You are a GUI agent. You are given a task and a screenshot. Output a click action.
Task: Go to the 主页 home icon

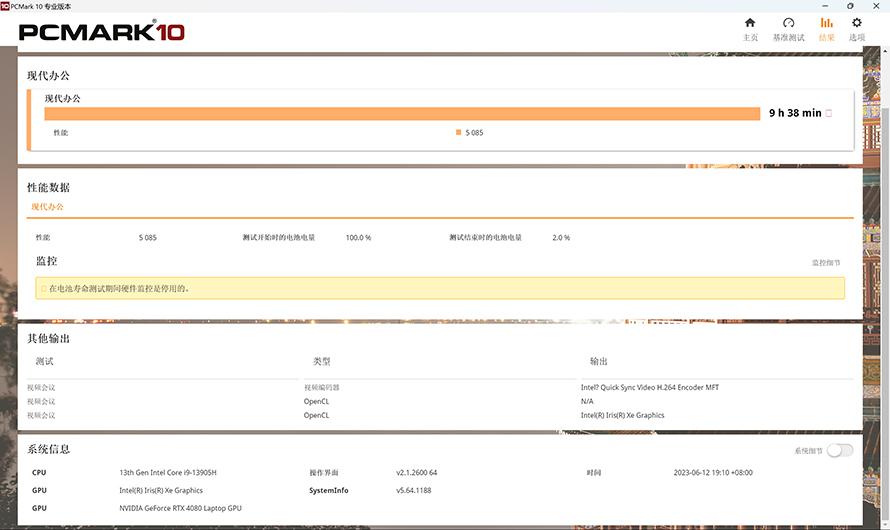(x=750, y=23)
